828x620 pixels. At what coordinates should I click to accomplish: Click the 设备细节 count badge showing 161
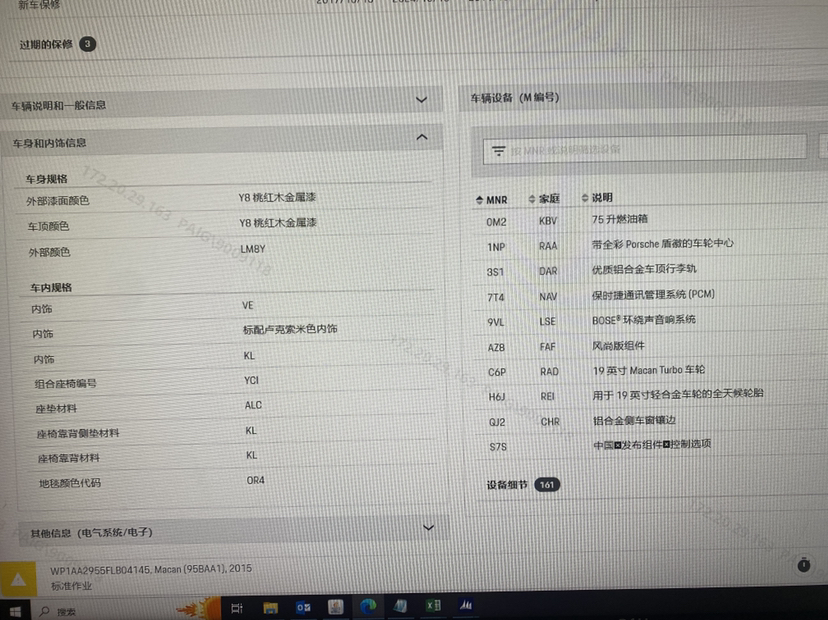[x=547, y=484]
